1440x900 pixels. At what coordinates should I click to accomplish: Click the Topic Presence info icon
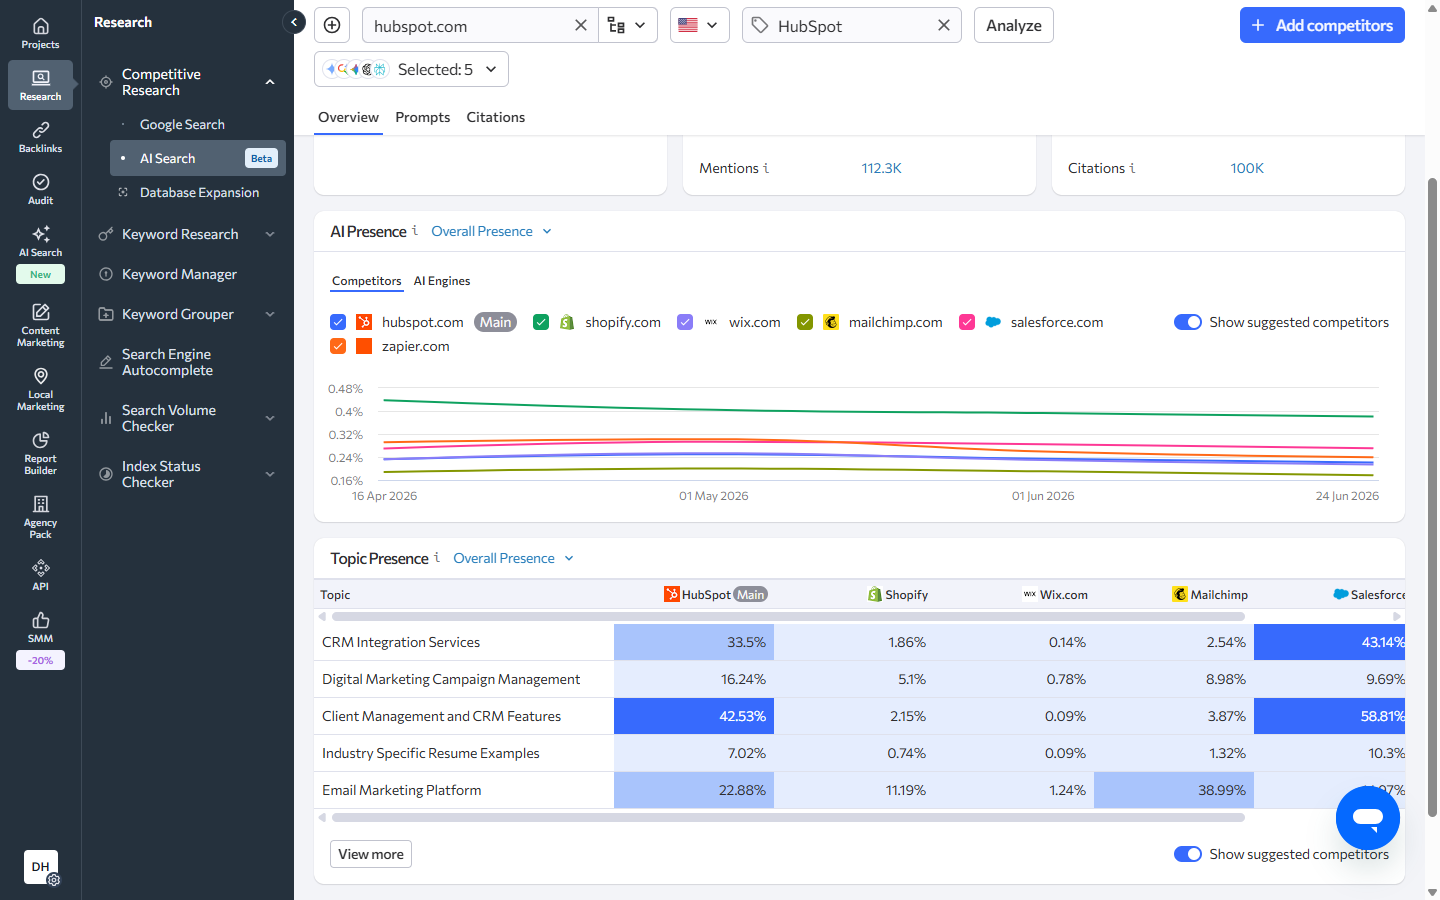(x=437, y=557)
